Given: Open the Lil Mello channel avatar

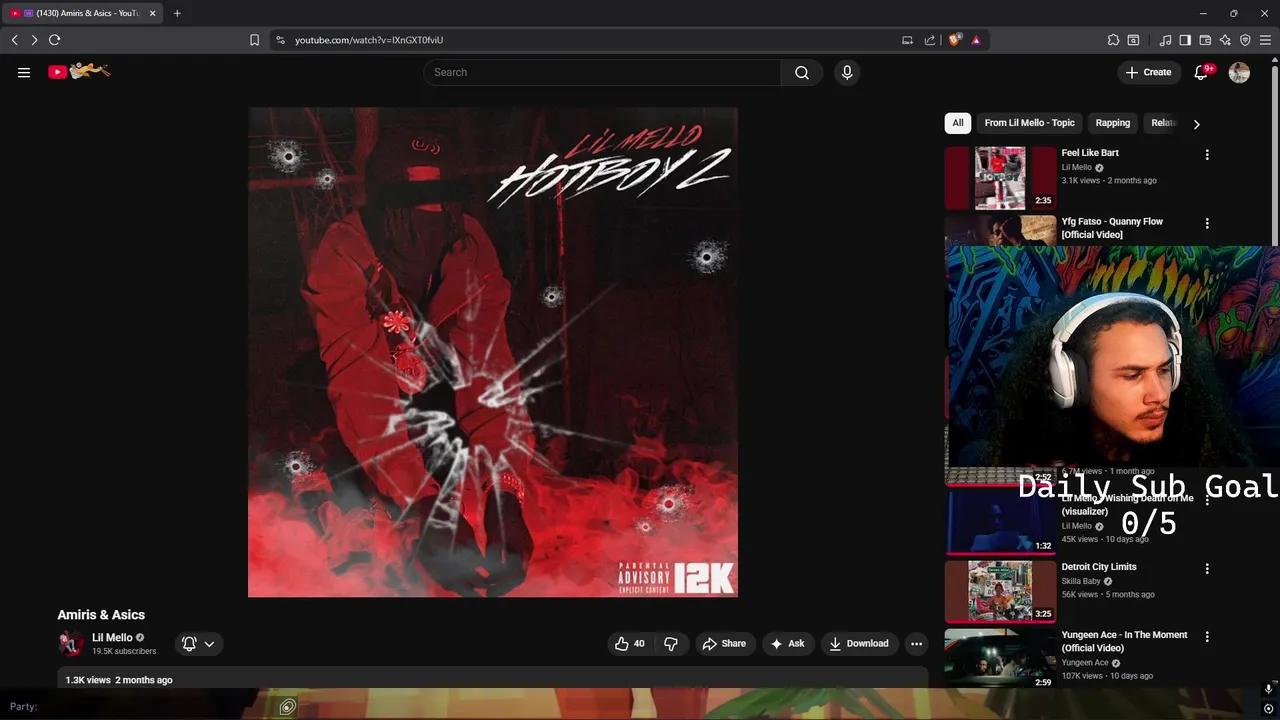Looking at the screenshot, I should tap(70, 643).
